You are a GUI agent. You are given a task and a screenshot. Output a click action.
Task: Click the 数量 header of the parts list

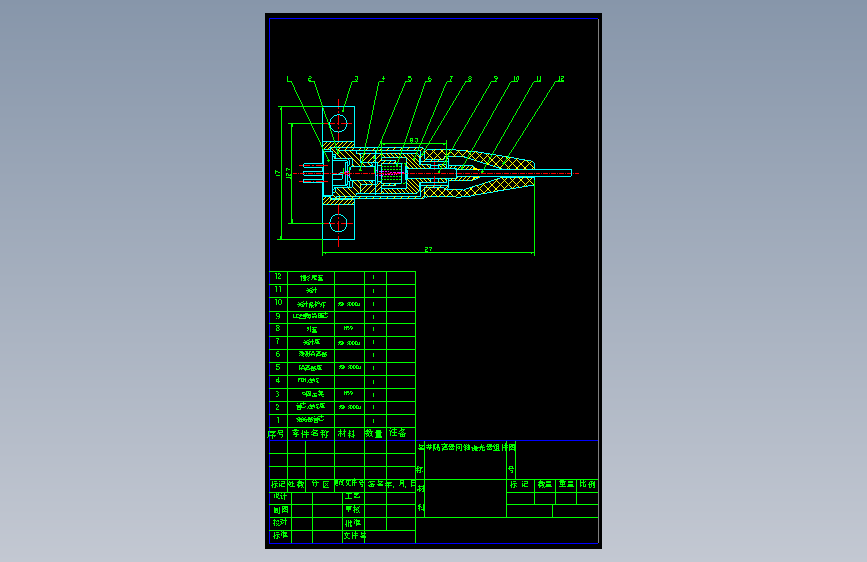(x=374, y=434)
